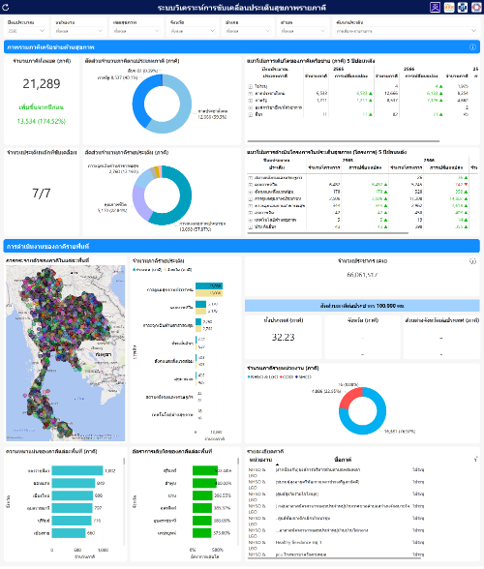The height and width of the screenshot is (569, 484).
Task: Sort the details table by the ชื่อภาคี column header
Action: tap(343, 460)
